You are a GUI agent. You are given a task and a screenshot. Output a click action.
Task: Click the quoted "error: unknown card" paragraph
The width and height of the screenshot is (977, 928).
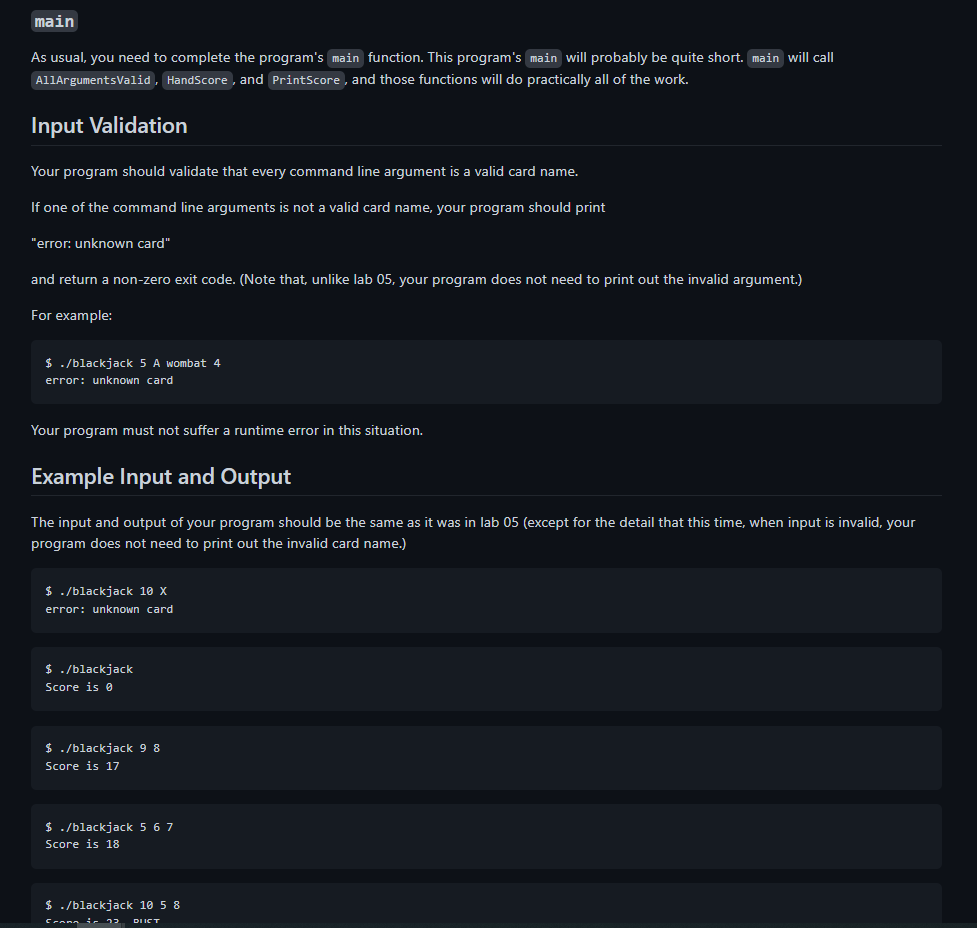[100, 244]
